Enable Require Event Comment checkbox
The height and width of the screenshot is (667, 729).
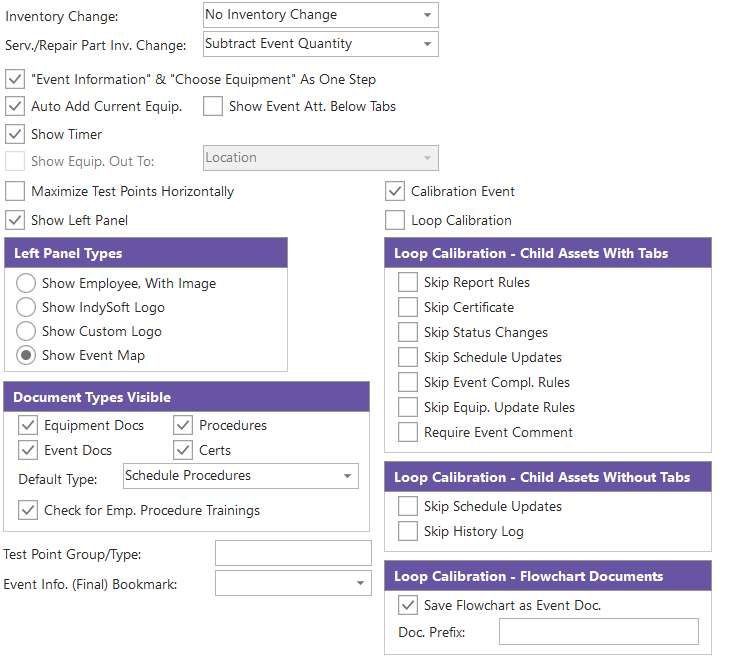pos(408,432)
